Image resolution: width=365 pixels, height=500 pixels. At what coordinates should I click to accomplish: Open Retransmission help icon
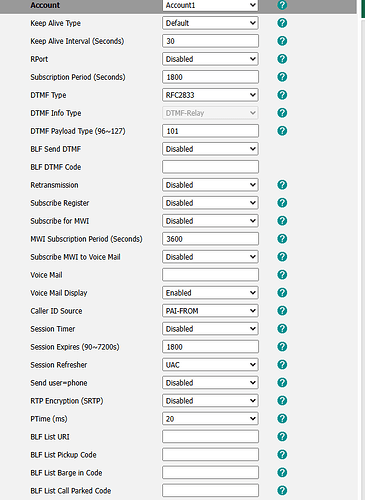(x=282, y=185)
